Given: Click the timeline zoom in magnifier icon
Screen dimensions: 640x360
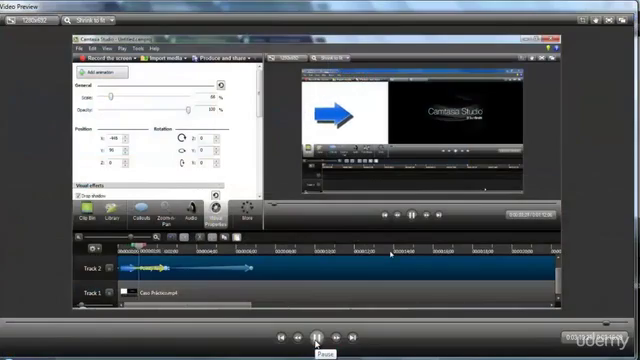Looking at the screenshot, I should [156, 237].
